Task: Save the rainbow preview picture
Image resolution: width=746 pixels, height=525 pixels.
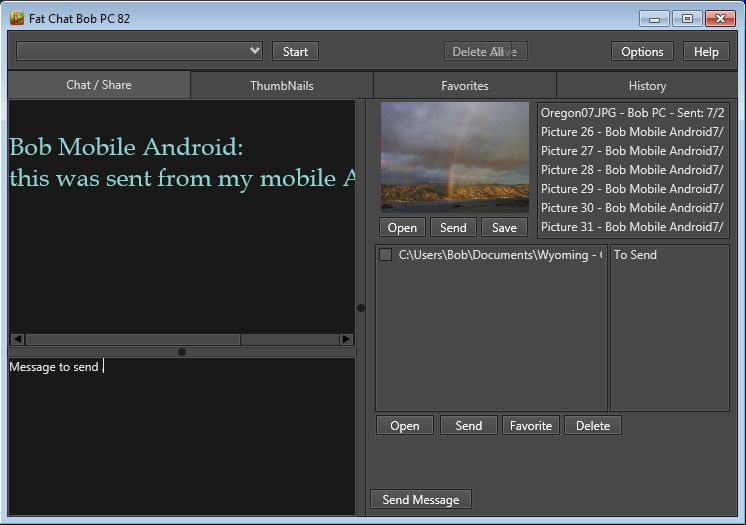Action: [x=504, y=227]
